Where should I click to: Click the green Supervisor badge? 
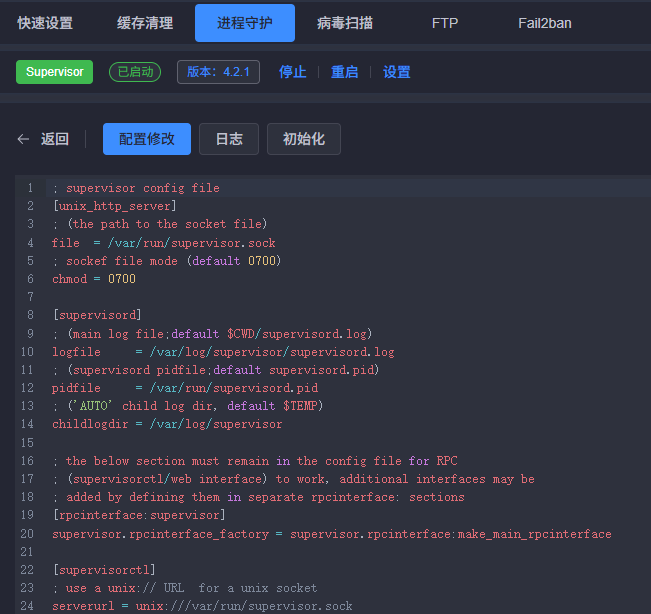[x=54, y=72]
